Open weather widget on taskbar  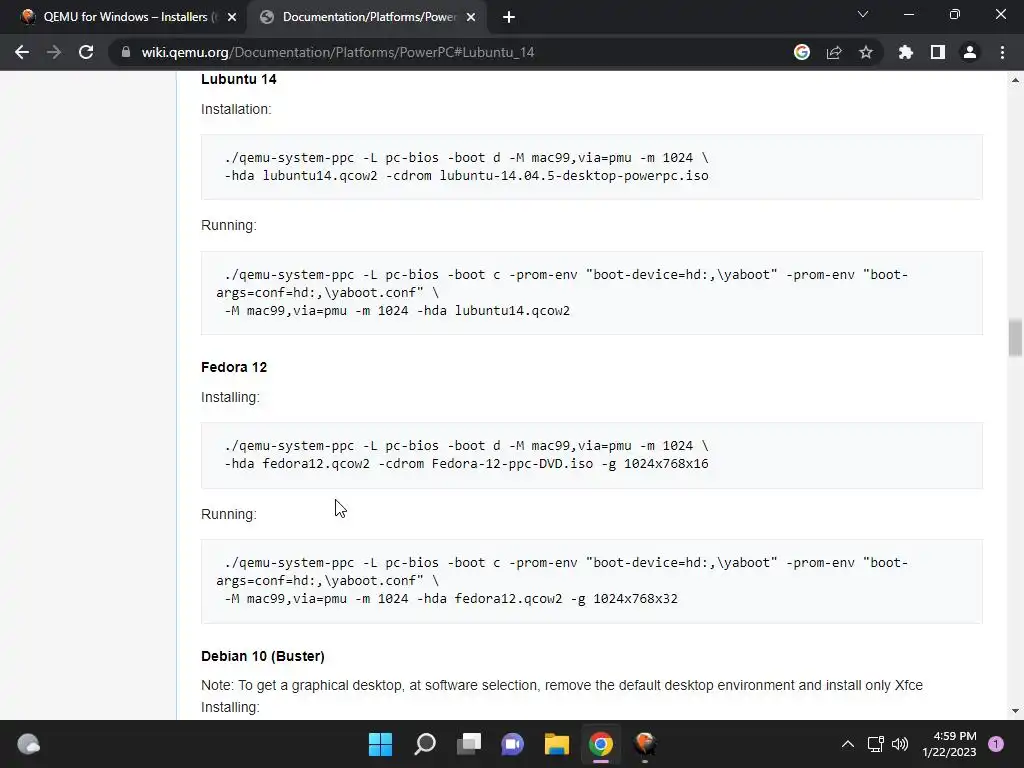tap(28, 744)
